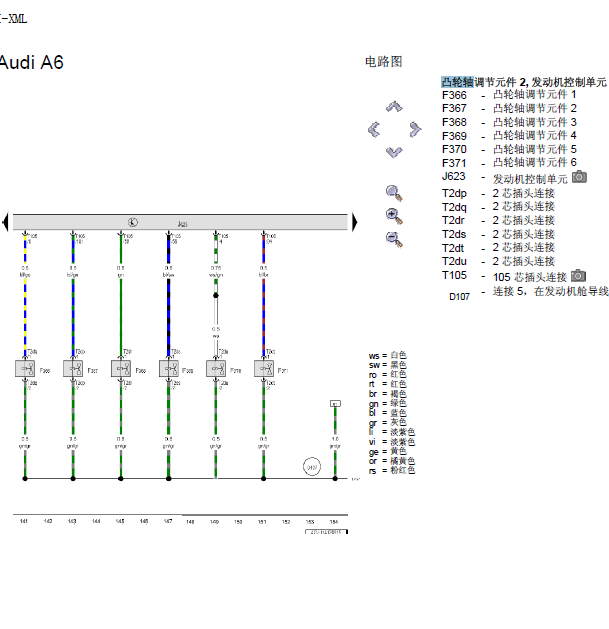Go to previous diagram page via left triangle

(5, 222)
